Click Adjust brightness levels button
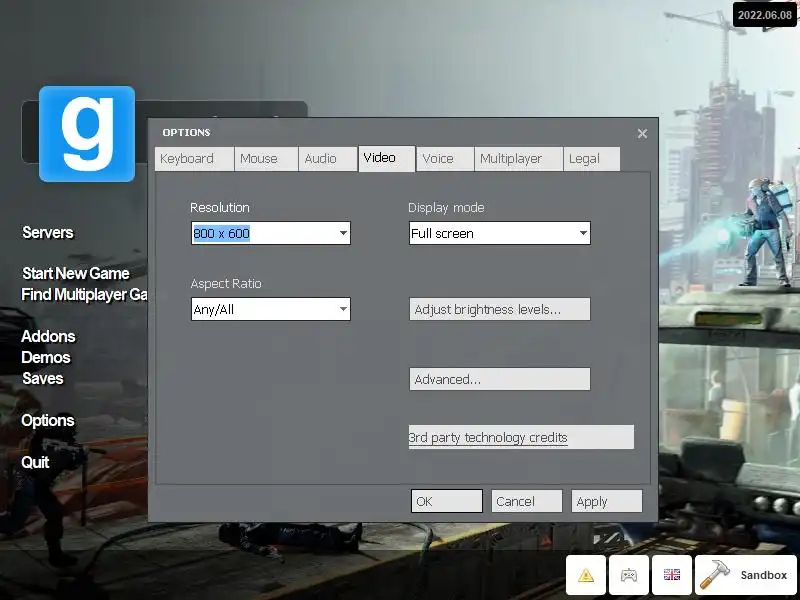This screenshot has height=600, width=800. pos(499,309)
